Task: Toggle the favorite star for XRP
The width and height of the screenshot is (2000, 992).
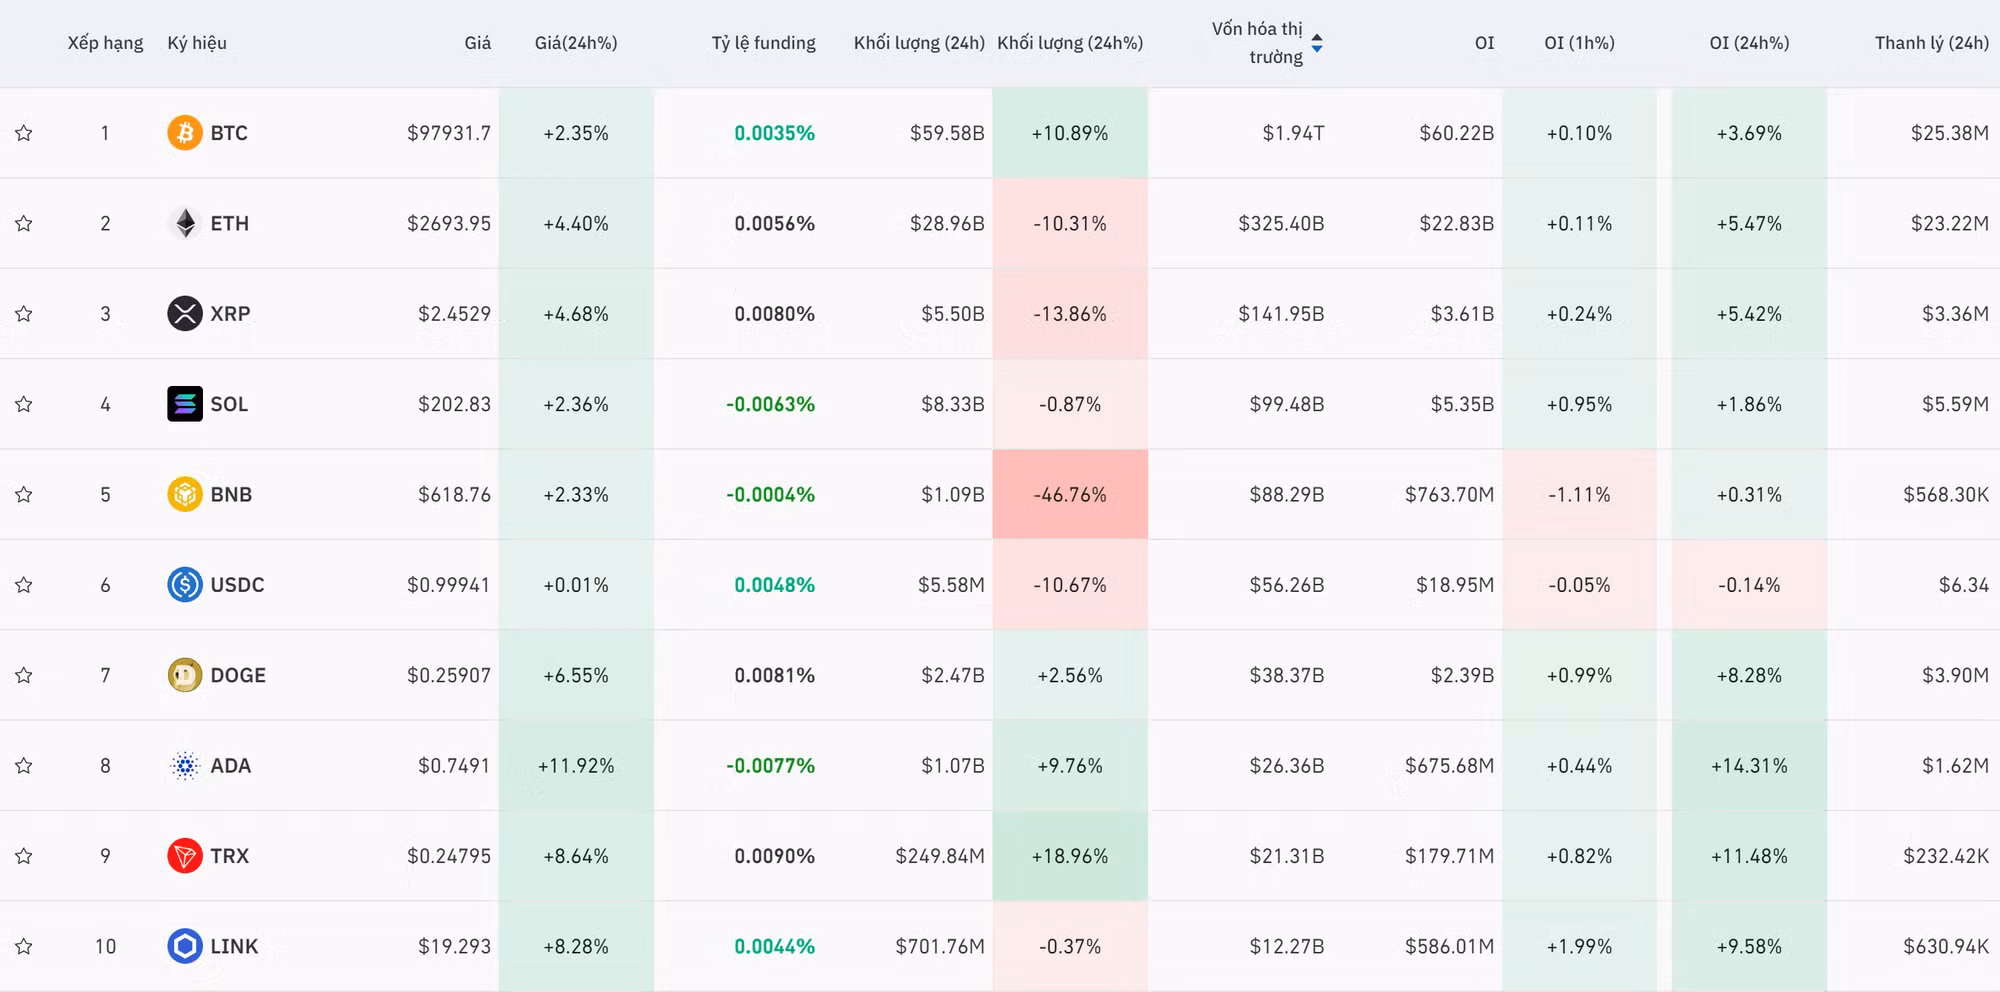Action: (24, 314)
